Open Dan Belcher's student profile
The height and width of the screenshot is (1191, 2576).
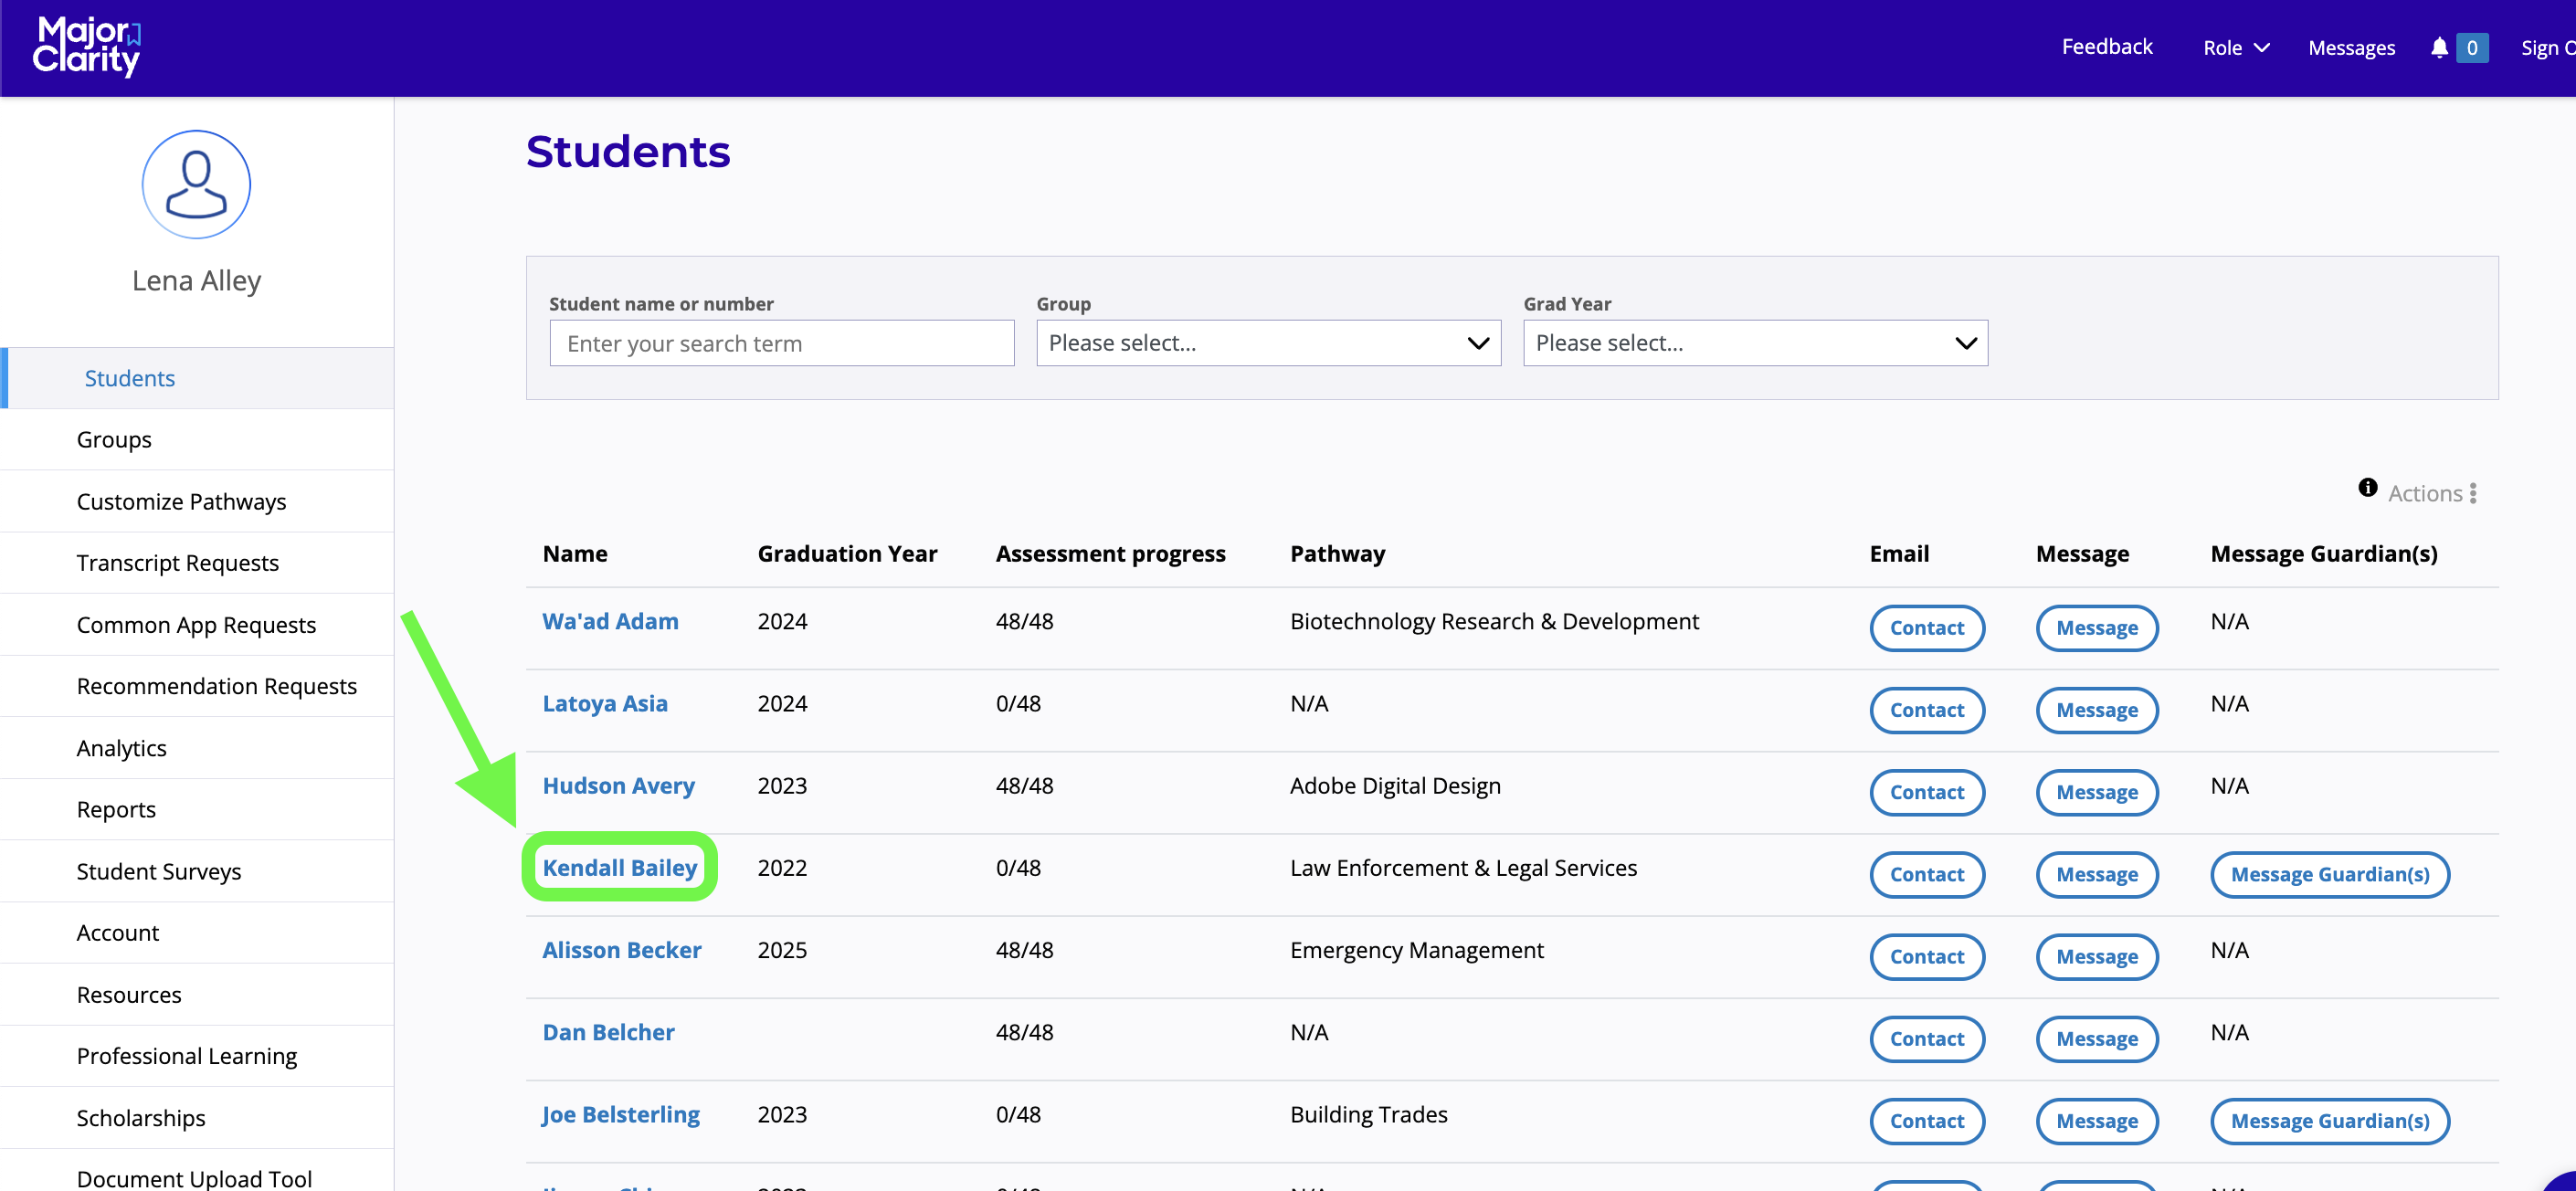(608, 1032)
